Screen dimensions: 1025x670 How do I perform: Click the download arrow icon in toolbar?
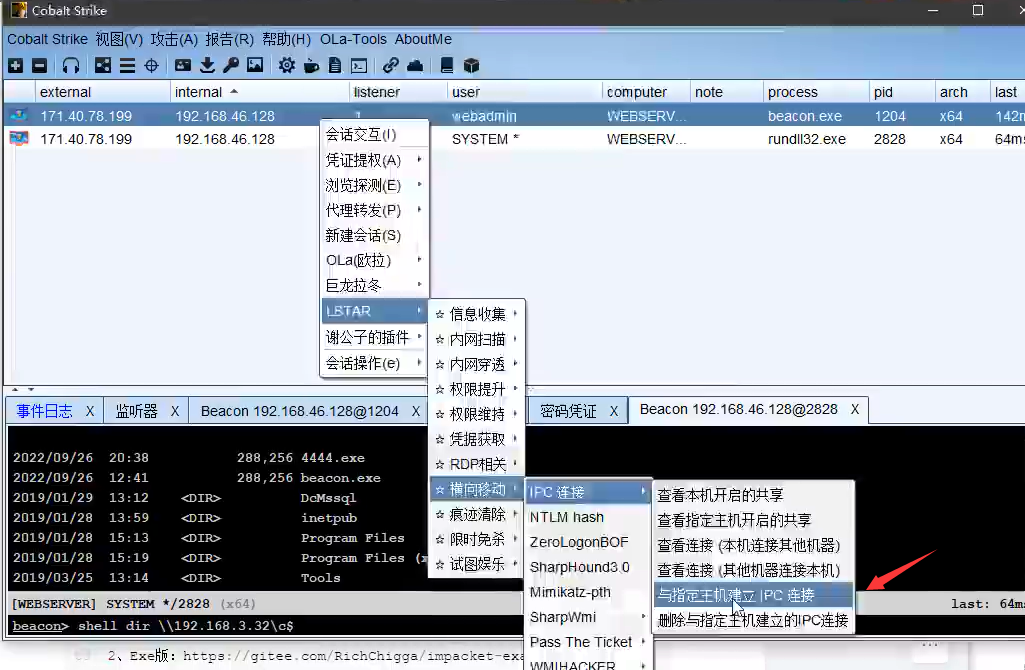[x=207, y=66]
